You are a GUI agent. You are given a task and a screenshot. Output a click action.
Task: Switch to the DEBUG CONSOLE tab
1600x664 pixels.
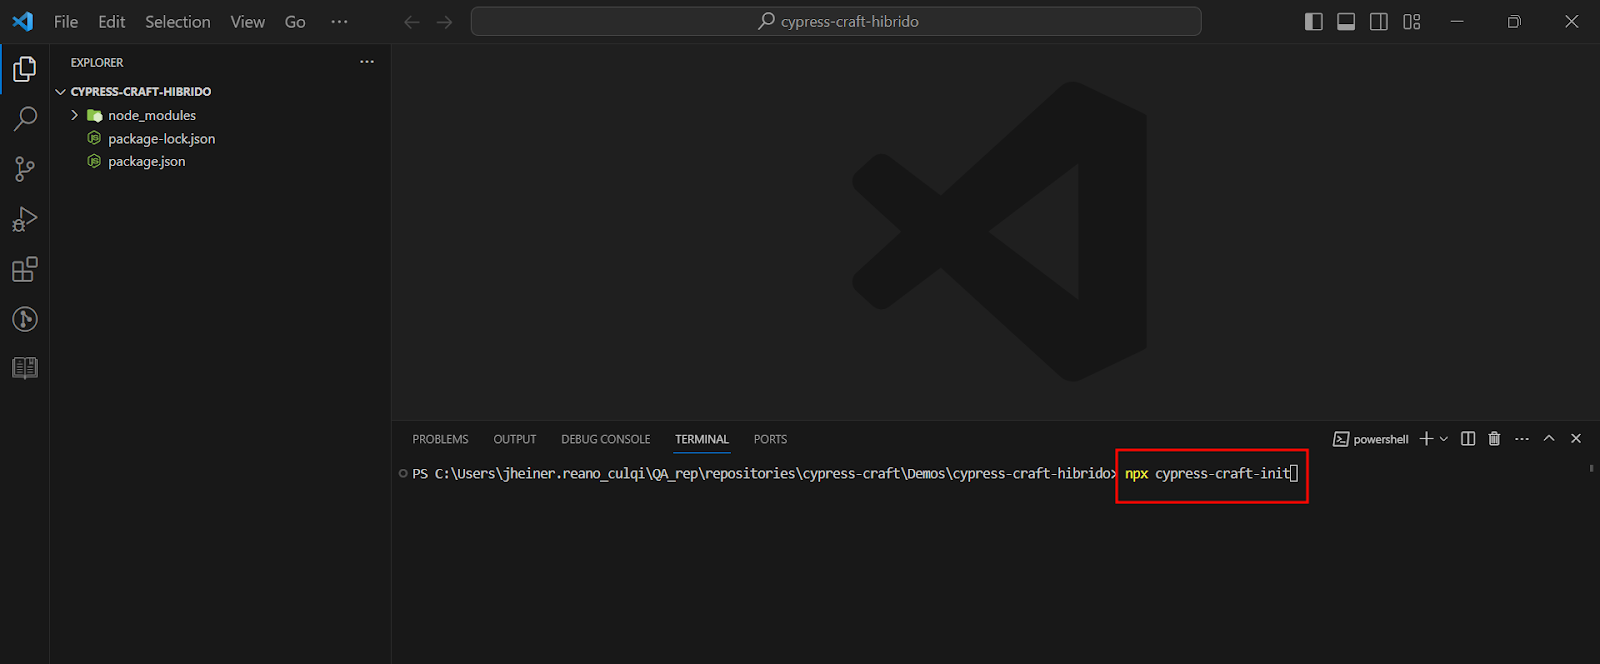click(x=606, y=439)
